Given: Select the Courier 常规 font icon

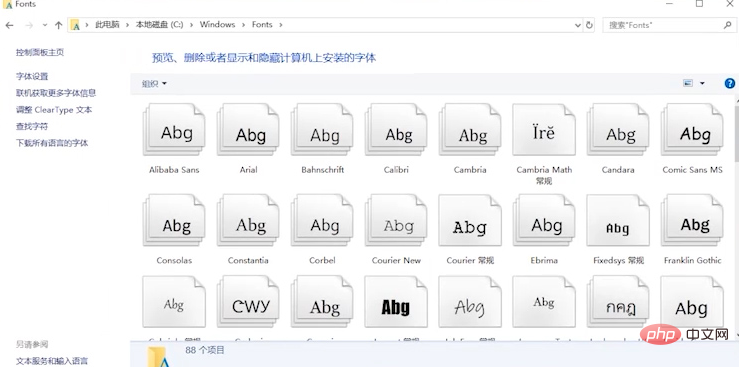Looking at the screenshot, I should (470, 220).
